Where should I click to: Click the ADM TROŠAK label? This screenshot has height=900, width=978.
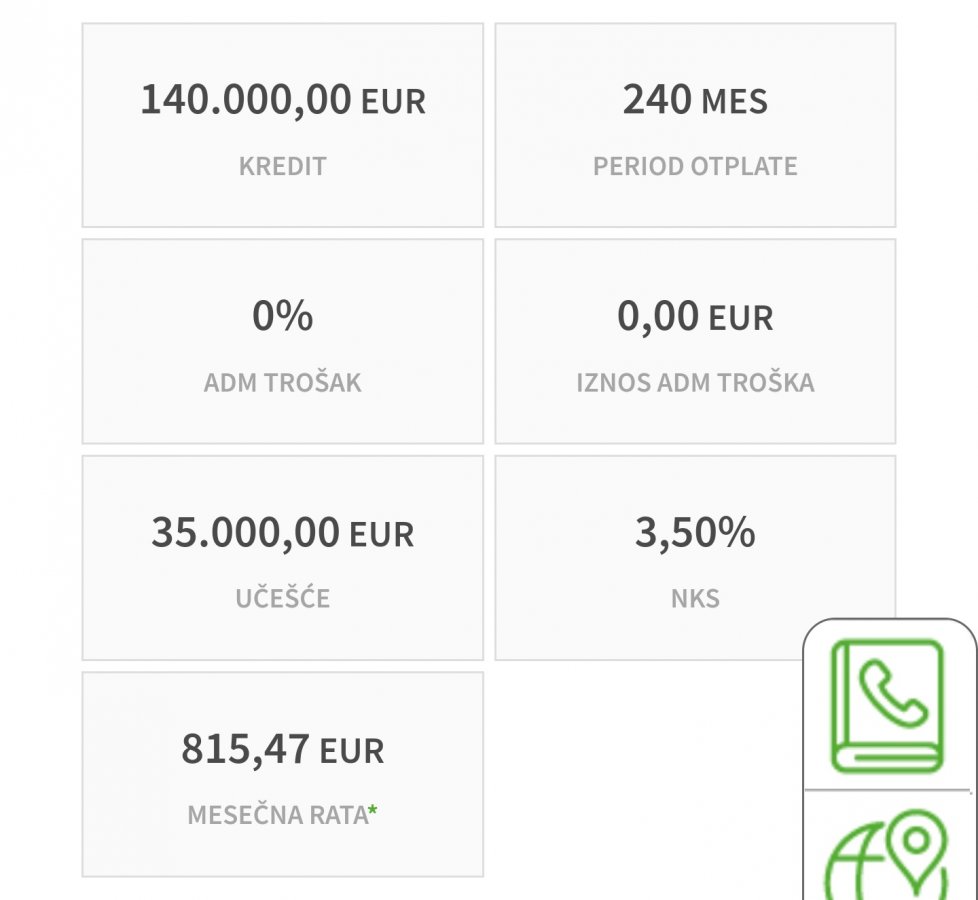click(x=282, y=382)
